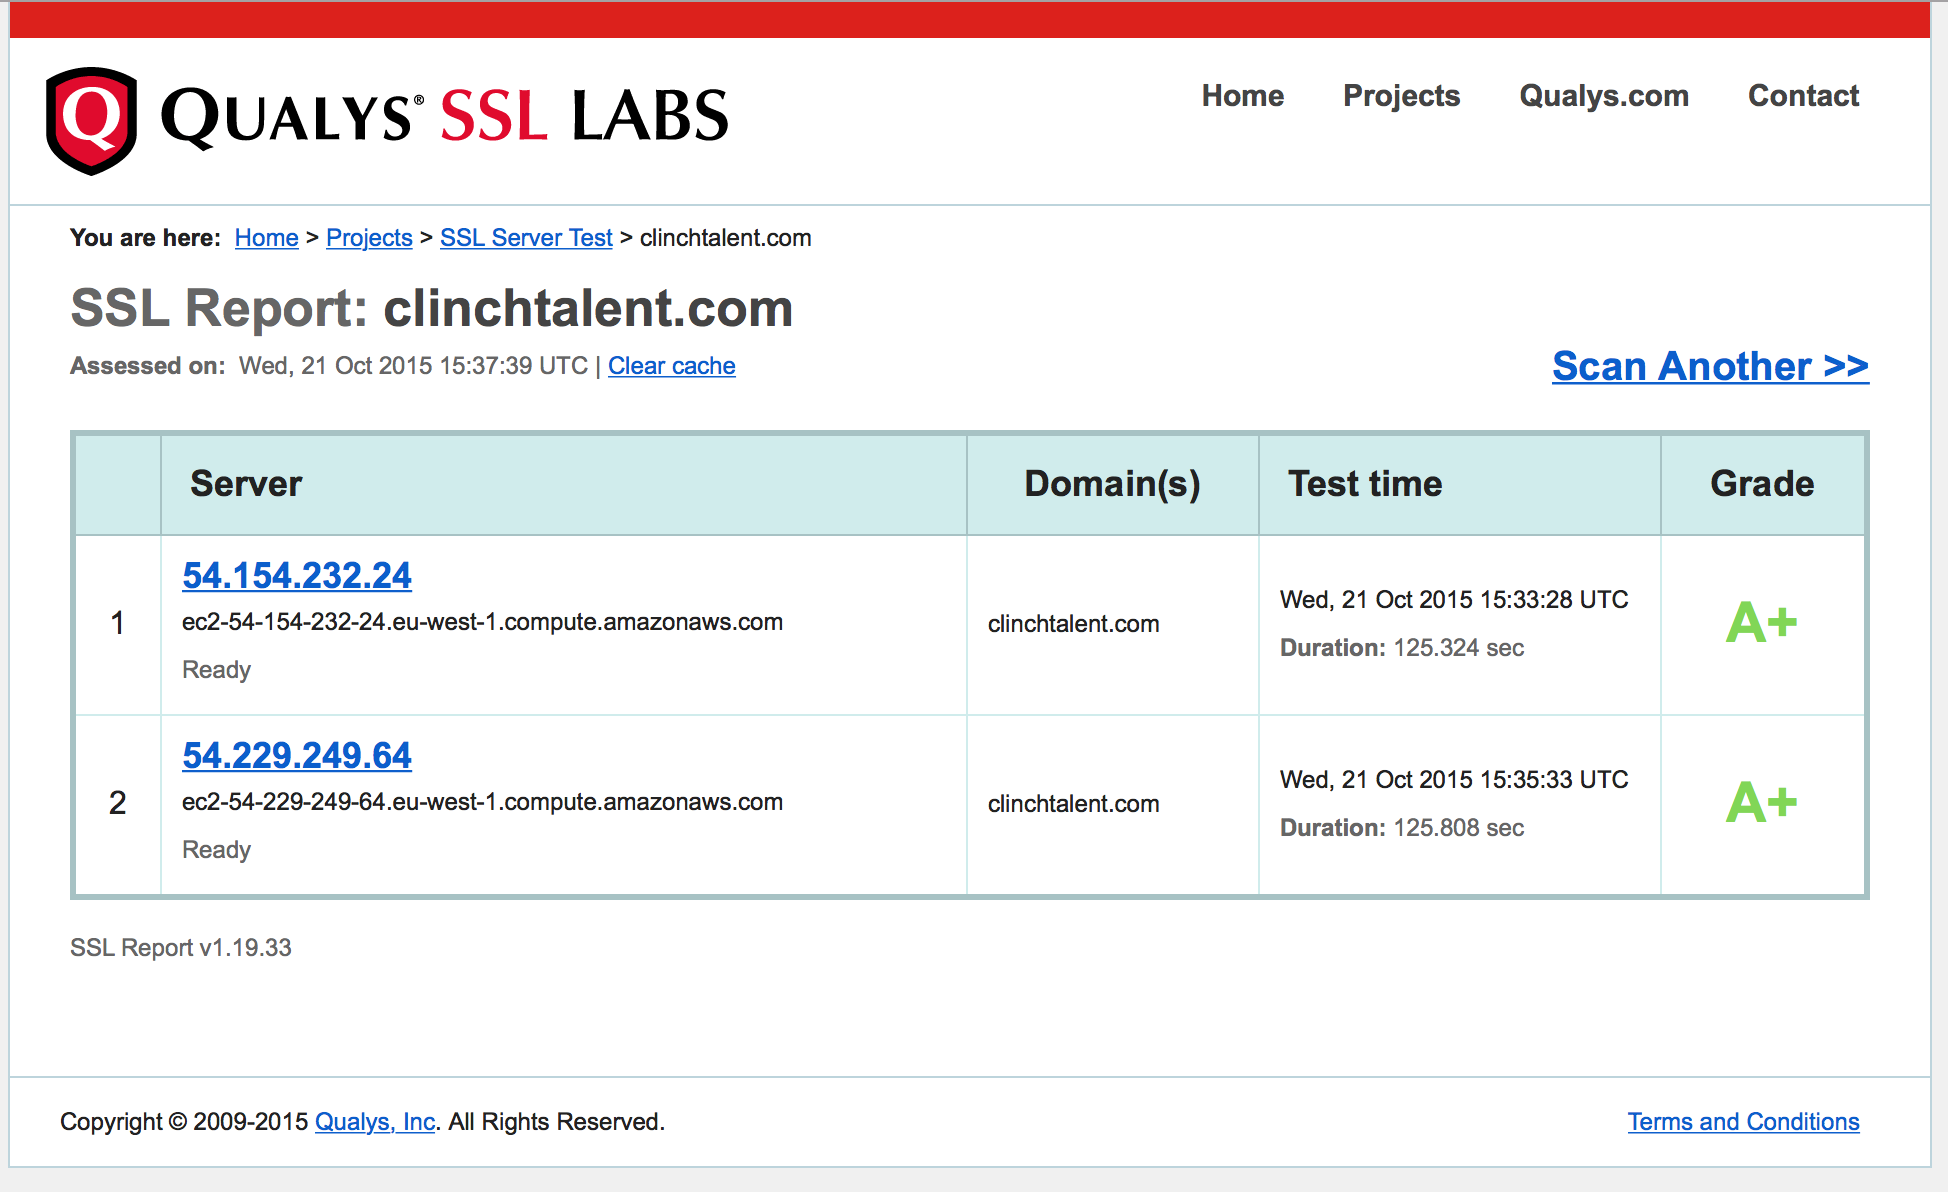This screenshot has width=1948, height=1192.
Task: Select the A+ grade for server 54.229.249.64
Action: point(1761,803)
